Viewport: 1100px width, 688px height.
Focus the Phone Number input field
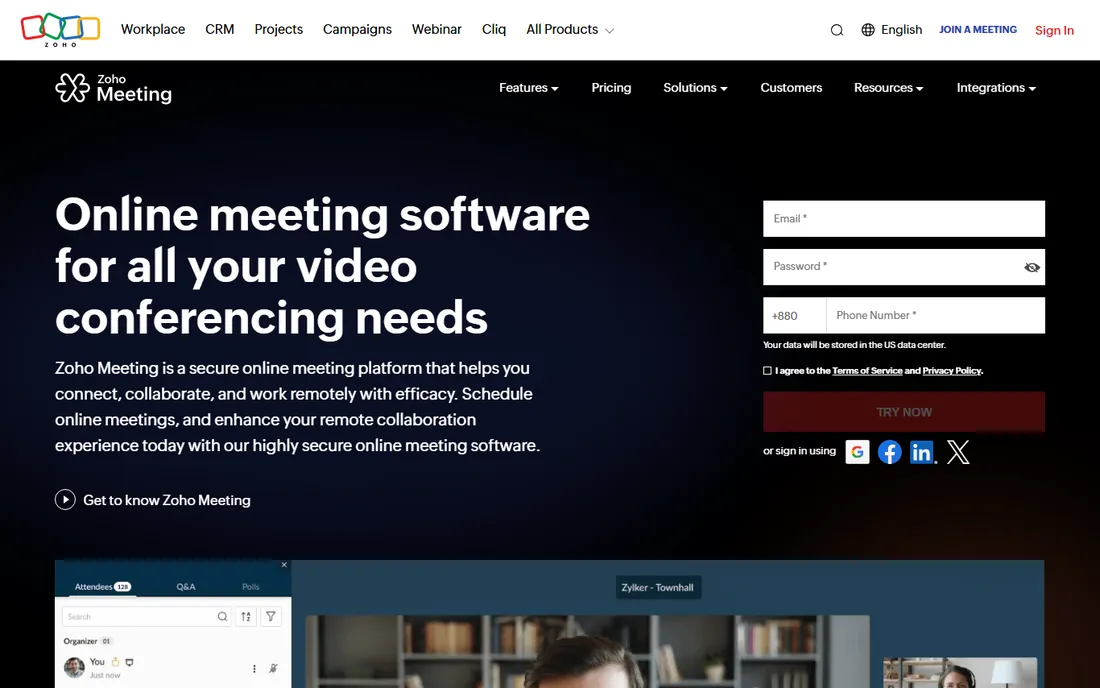935,316
